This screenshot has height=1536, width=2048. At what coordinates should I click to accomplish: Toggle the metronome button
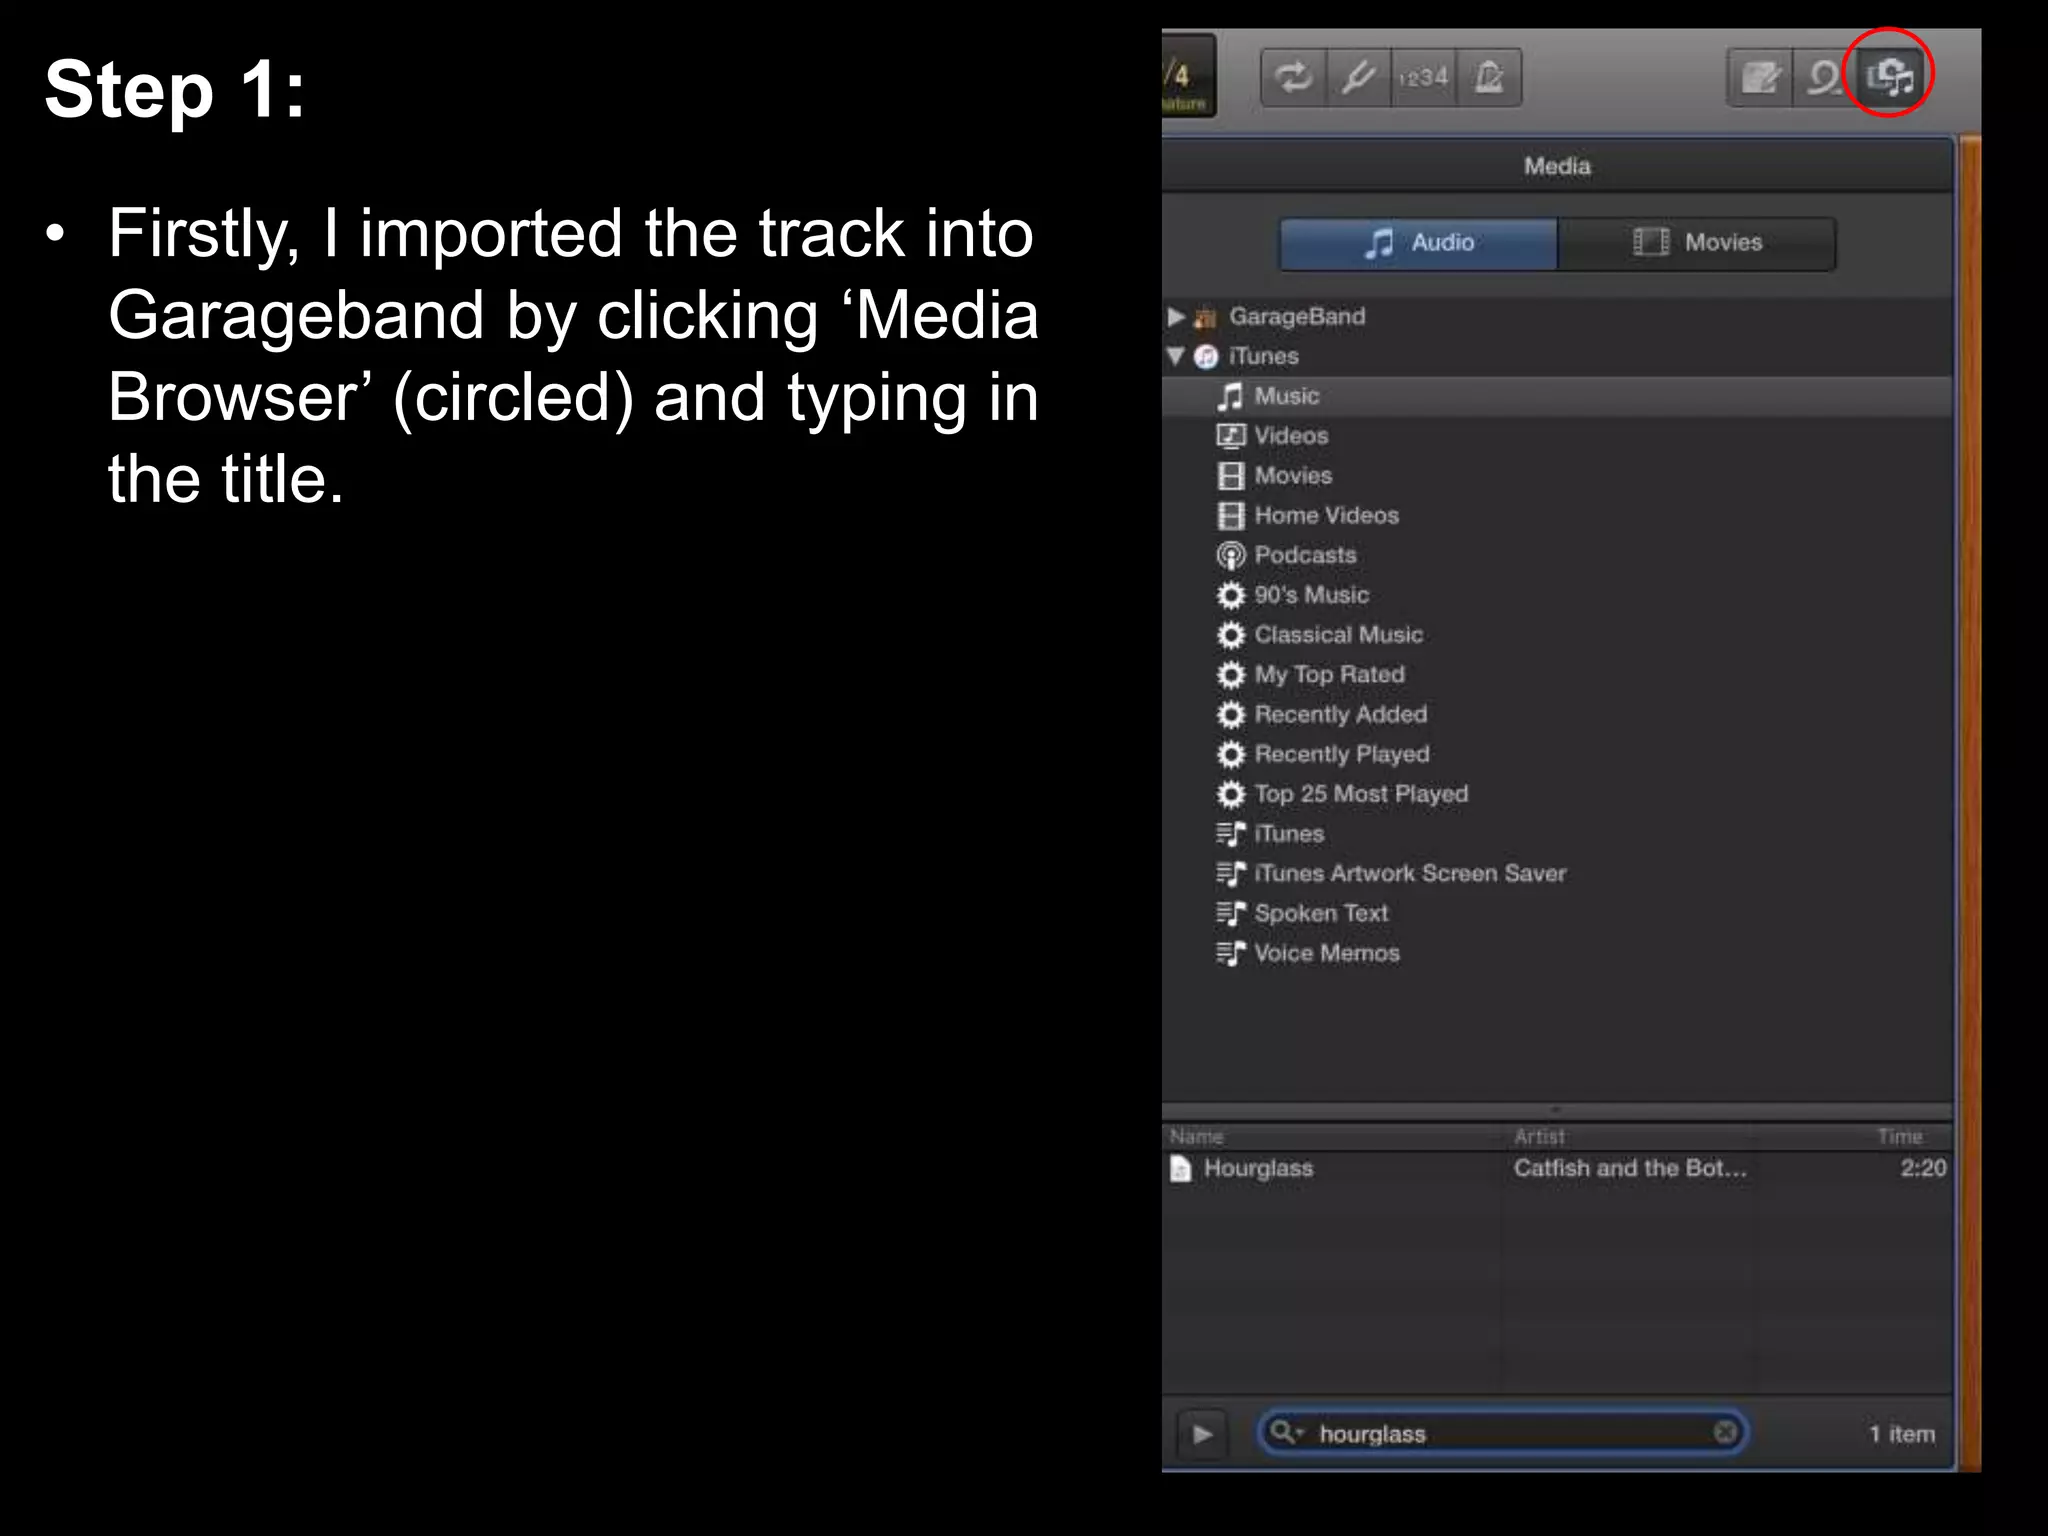click(1489, 77)
